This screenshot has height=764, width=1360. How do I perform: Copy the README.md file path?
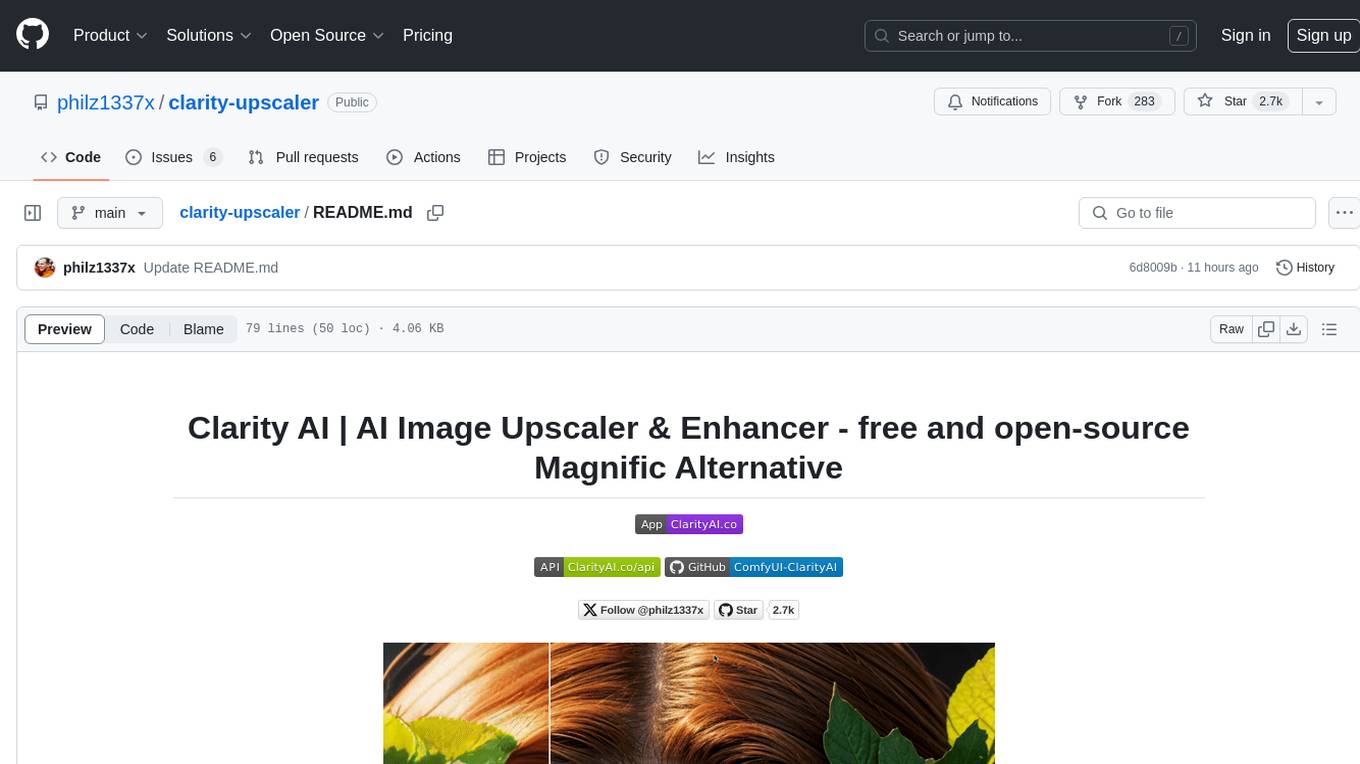pyautogui.click(x=435, y=213)
